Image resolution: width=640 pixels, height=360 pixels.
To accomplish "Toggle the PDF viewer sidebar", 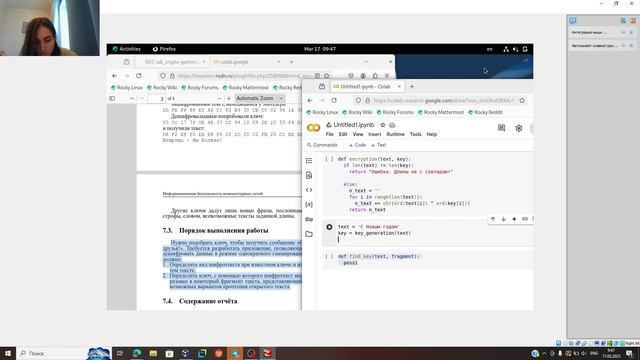I will click(x=112, y=98).
